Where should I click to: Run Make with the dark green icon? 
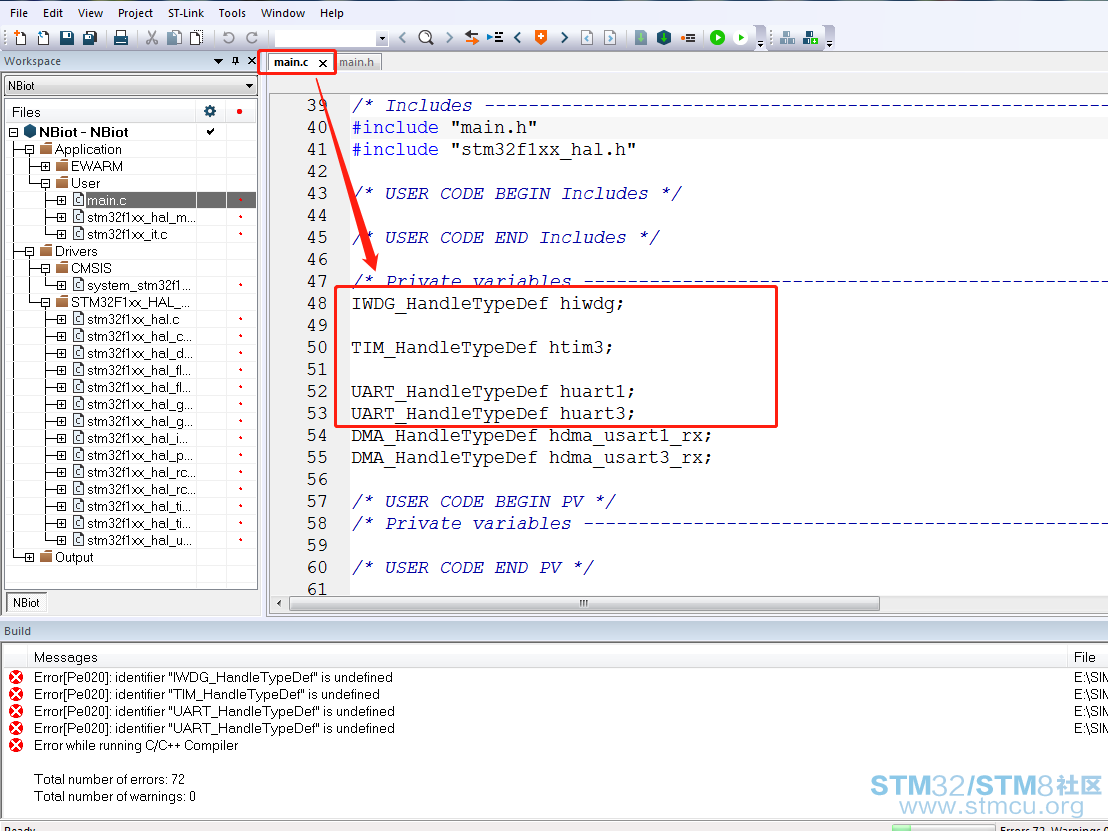pyautogui.click(x=664, y=37)
